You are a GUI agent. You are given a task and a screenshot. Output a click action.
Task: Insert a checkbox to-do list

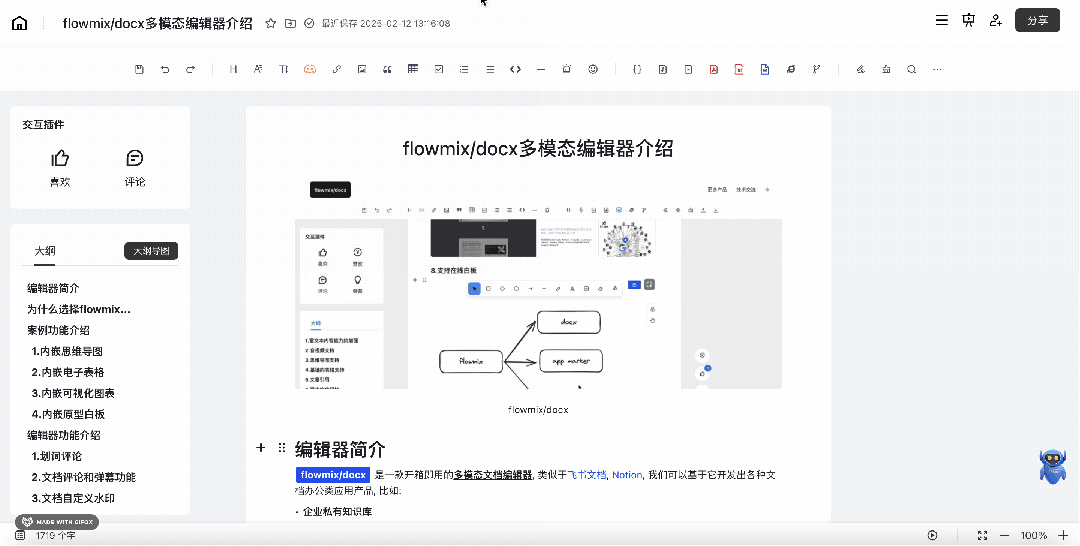click(439, 70)
